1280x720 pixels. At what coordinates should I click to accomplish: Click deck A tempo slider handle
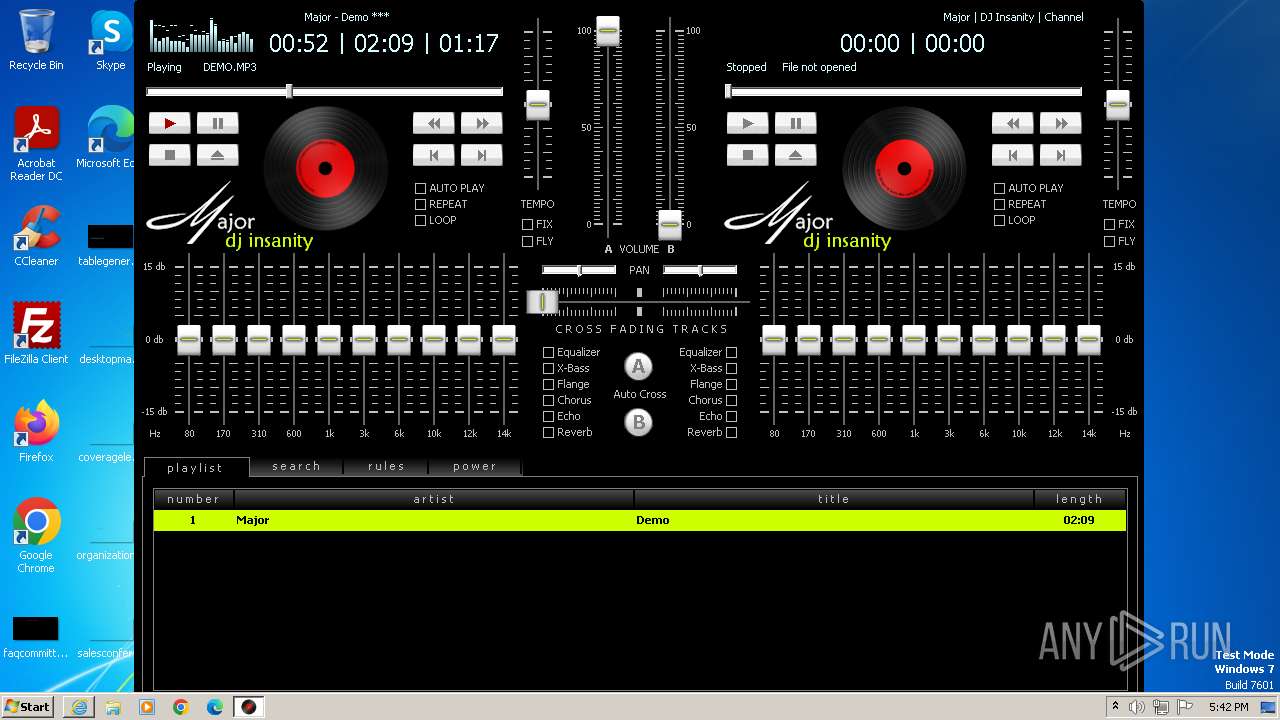coord(537,105)
